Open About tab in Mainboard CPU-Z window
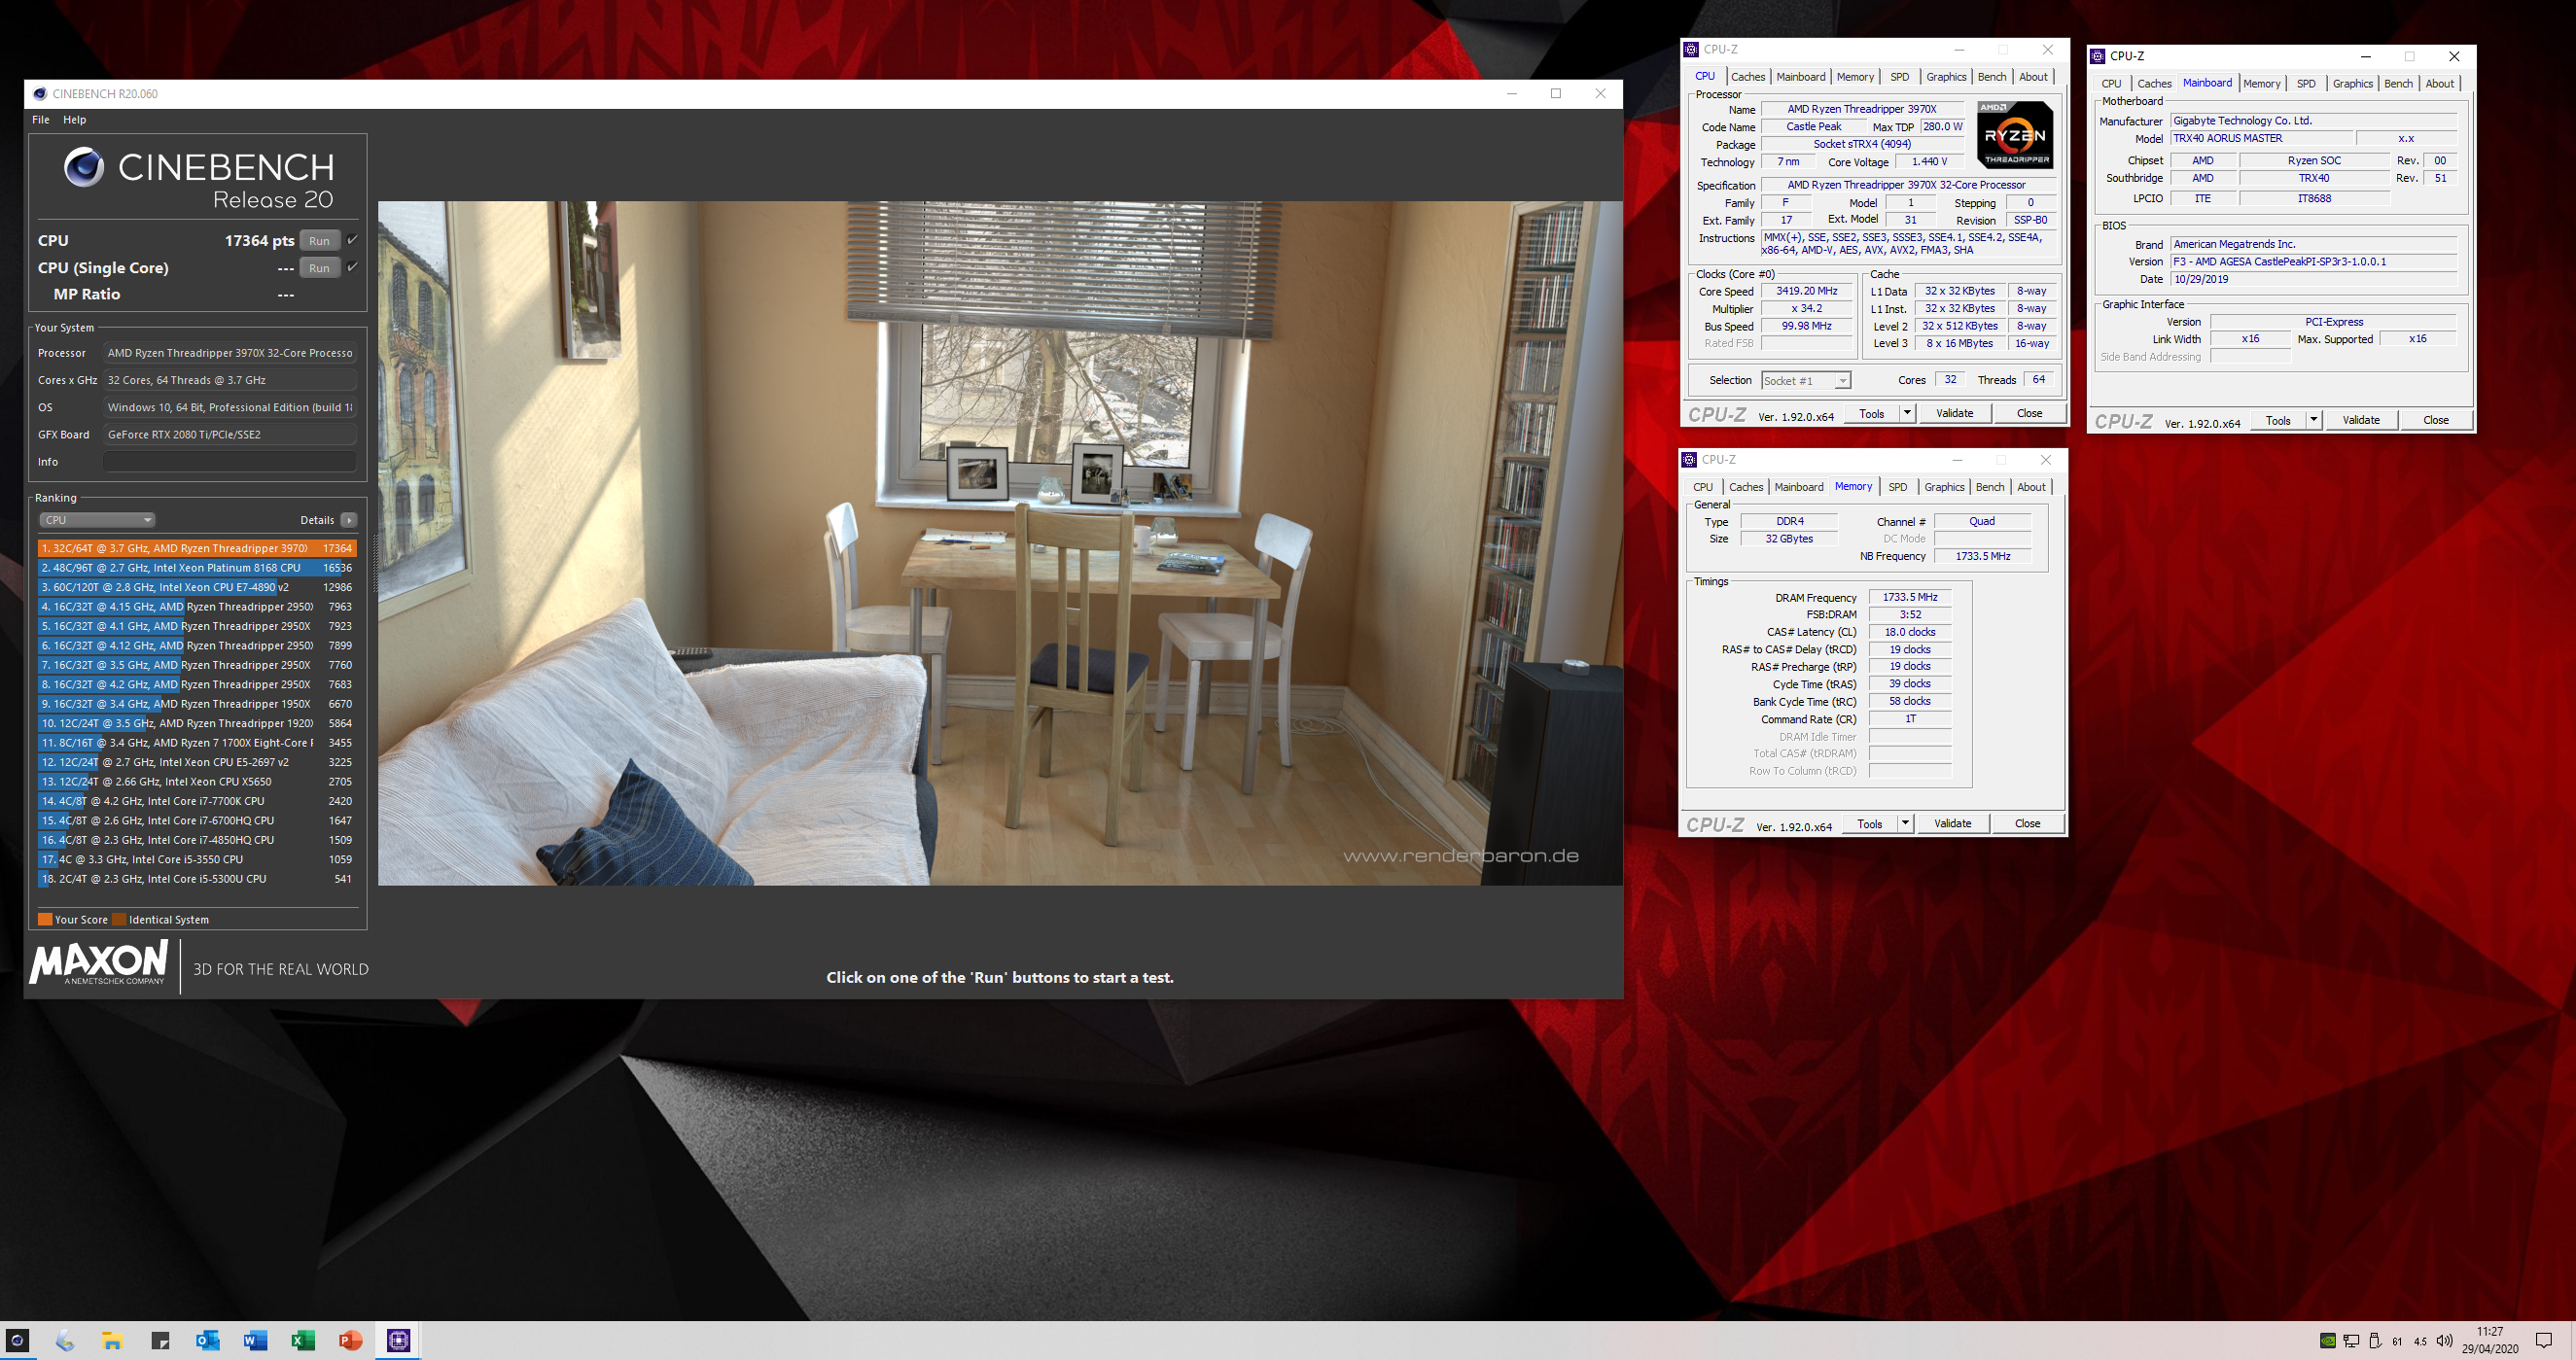The image size is (2576, 1360). [2440, 84]
